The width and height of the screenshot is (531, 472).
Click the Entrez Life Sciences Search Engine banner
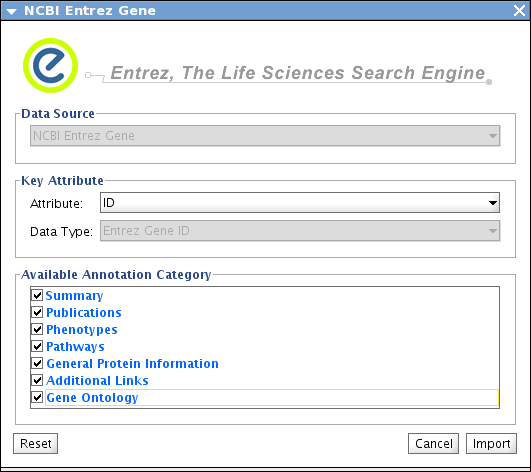click(x=298, y=73)
